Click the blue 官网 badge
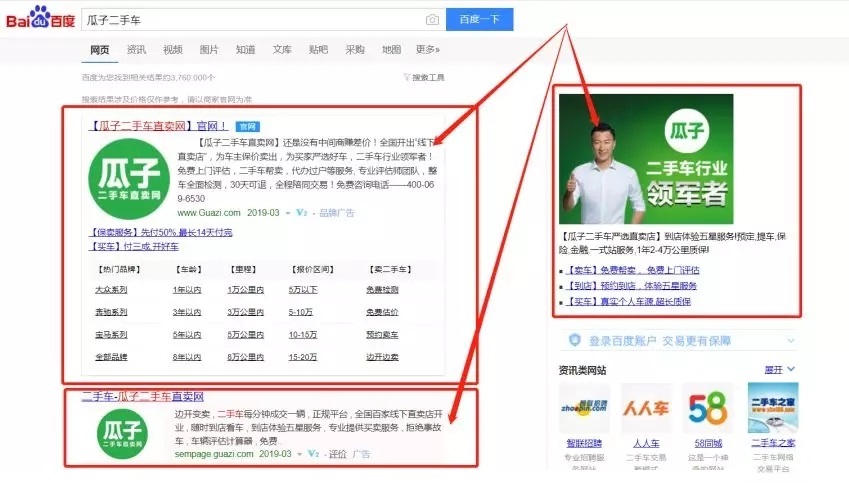This screenshot has height=487, width=849. (x=248, y=127)
